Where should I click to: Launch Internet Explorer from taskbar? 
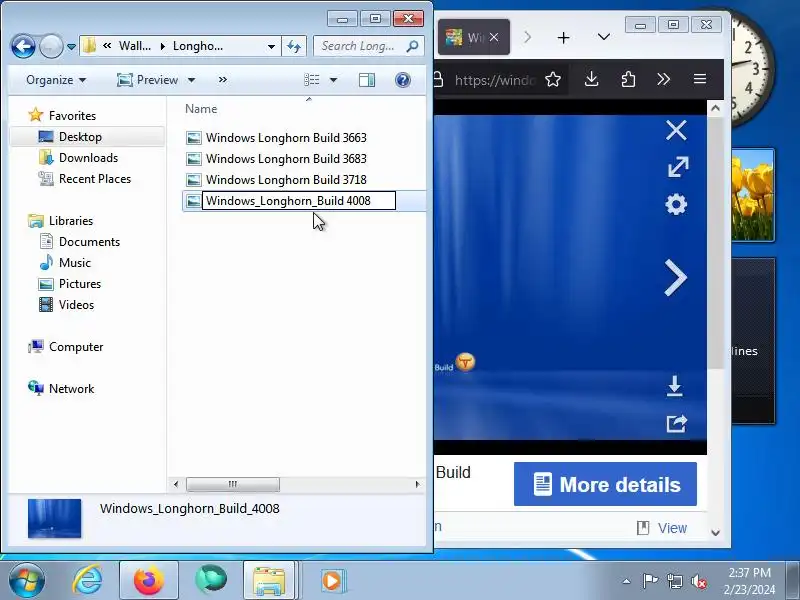coord(87,580)
